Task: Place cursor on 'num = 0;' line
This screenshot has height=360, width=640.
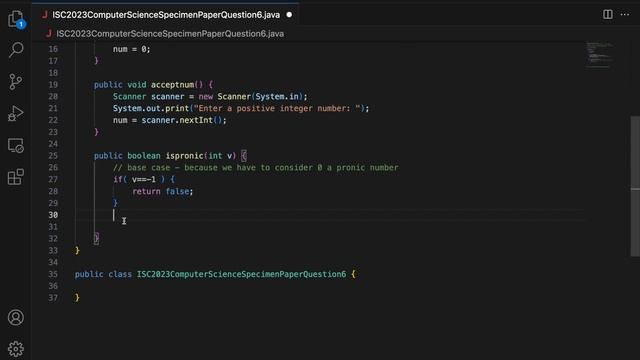Action: (131, 49)
